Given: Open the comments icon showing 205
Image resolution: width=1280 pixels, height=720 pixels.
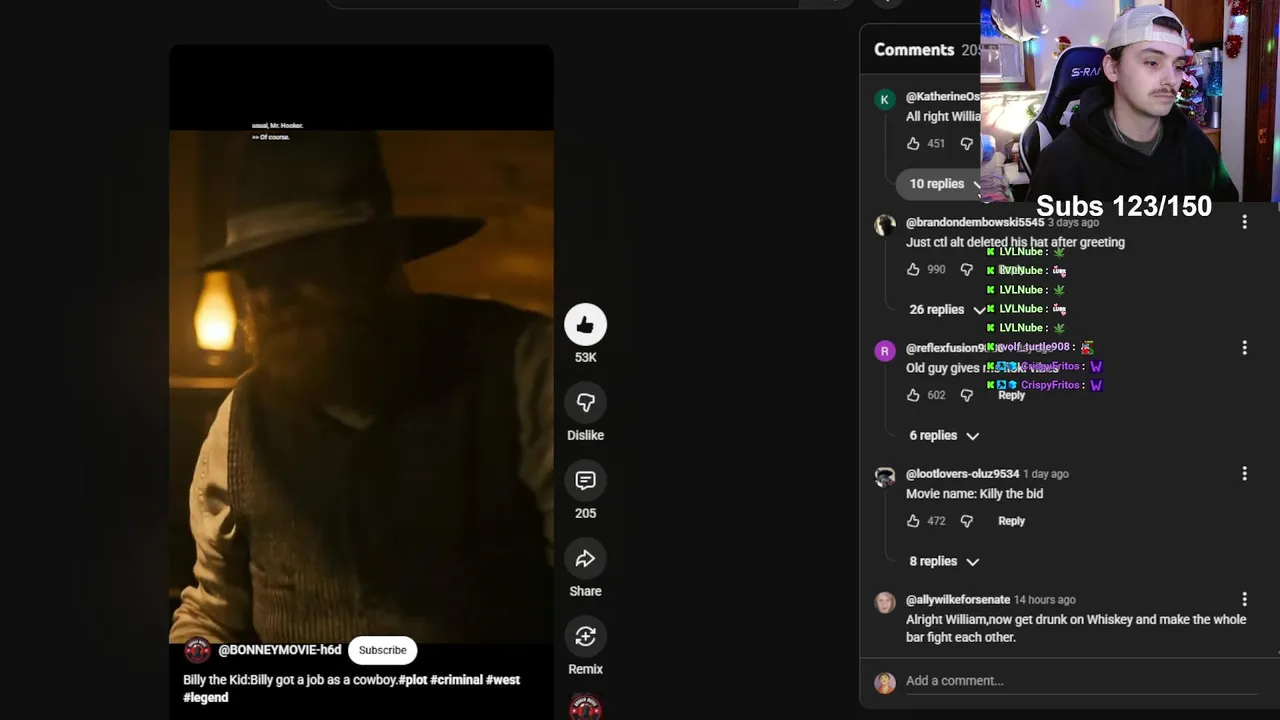Looking at the screenshot, I should point(585,481).
